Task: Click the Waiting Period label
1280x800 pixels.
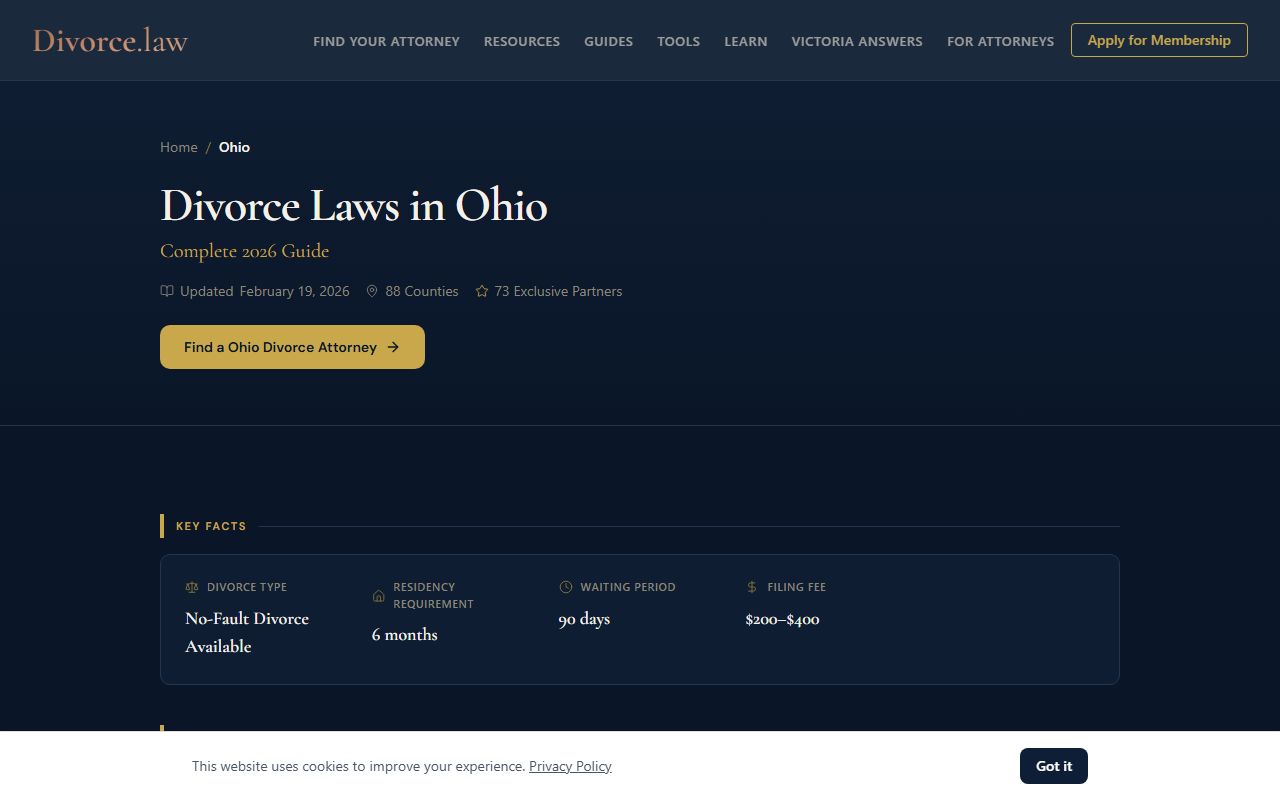Action: tap(628, 587)
